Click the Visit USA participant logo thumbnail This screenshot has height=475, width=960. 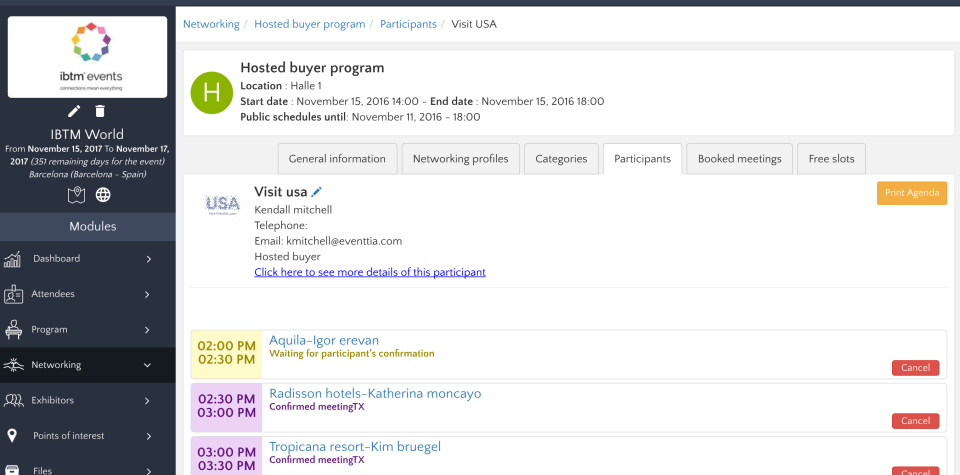[x=222, y=202]
